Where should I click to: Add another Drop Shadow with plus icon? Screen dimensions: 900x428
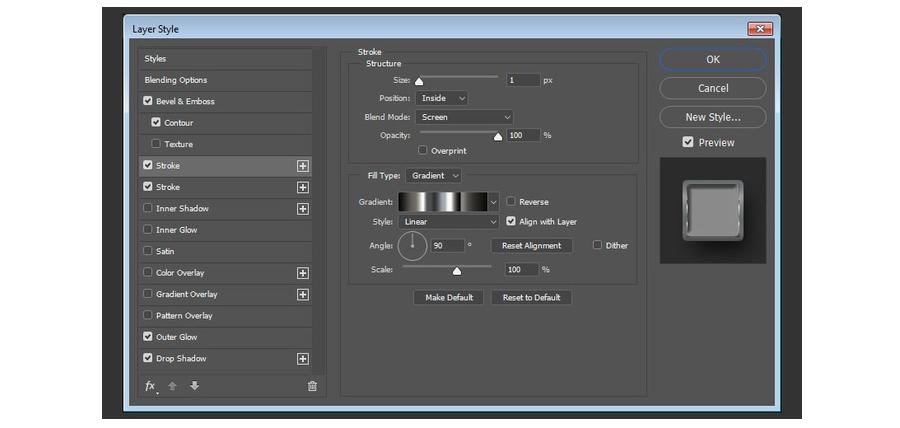pyautogui.click(x=302, y=359)
